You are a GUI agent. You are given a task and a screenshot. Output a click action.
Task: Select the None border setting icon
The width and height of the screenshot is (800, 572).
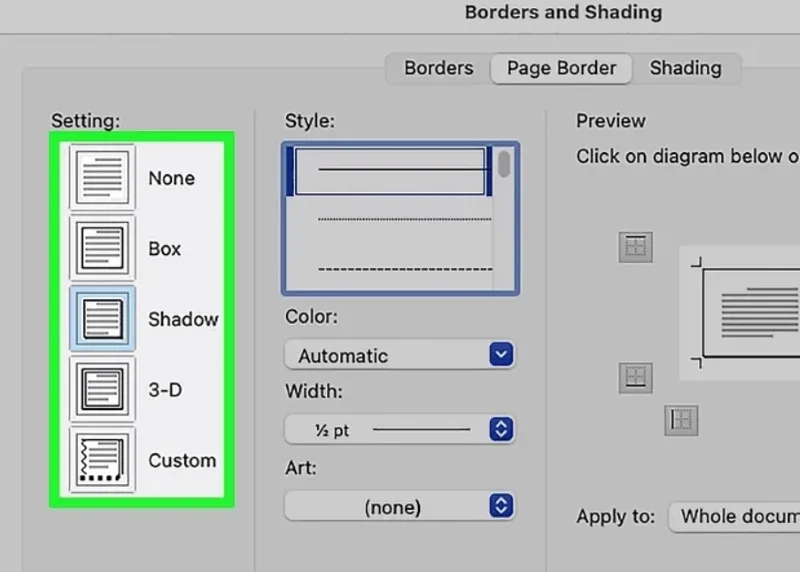coord(102,177)
